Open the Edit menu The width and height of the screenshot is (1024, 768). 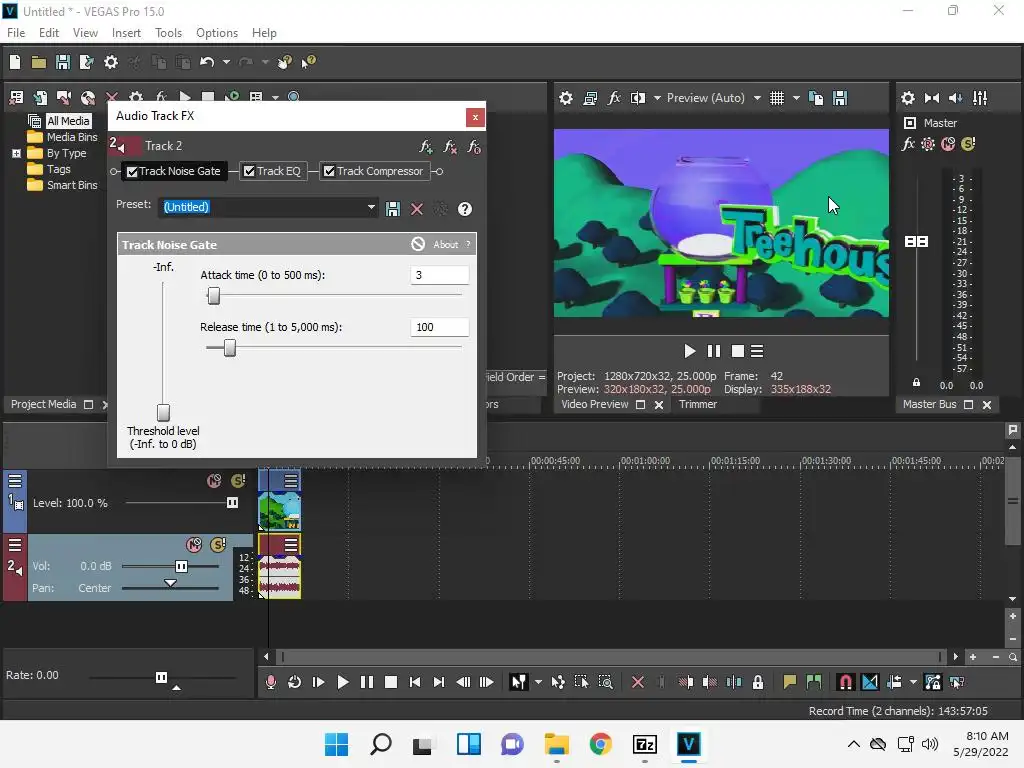49,33
